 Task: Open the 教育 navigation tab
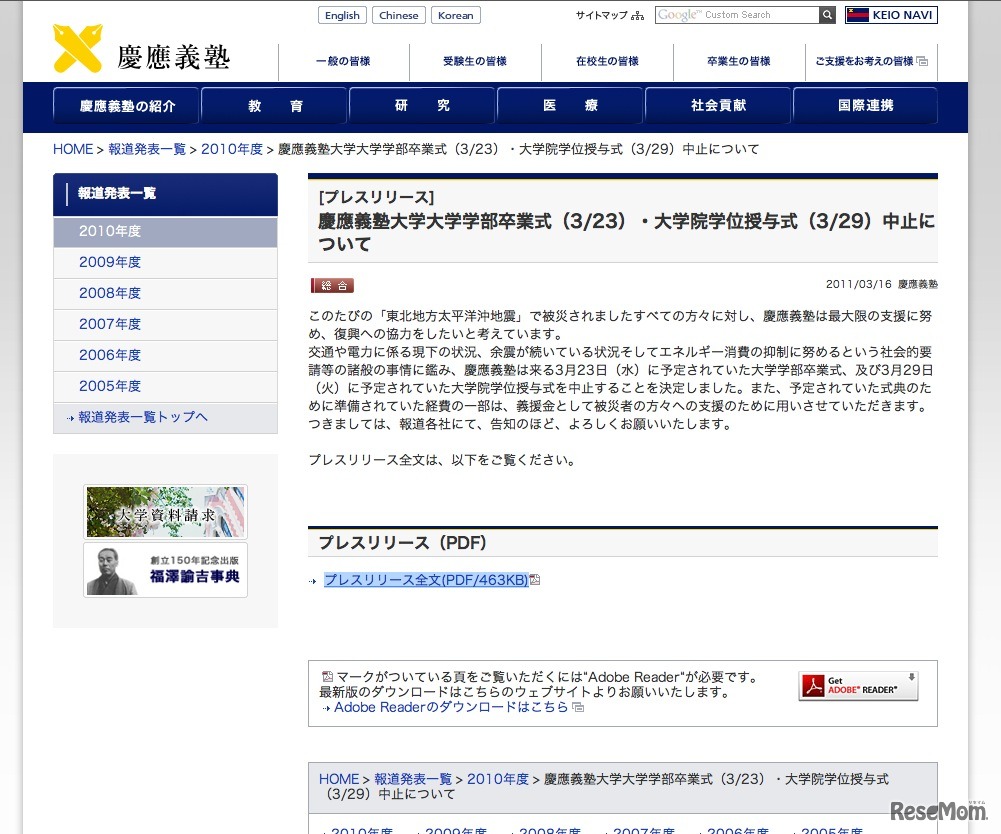click(x=275, y=106)
